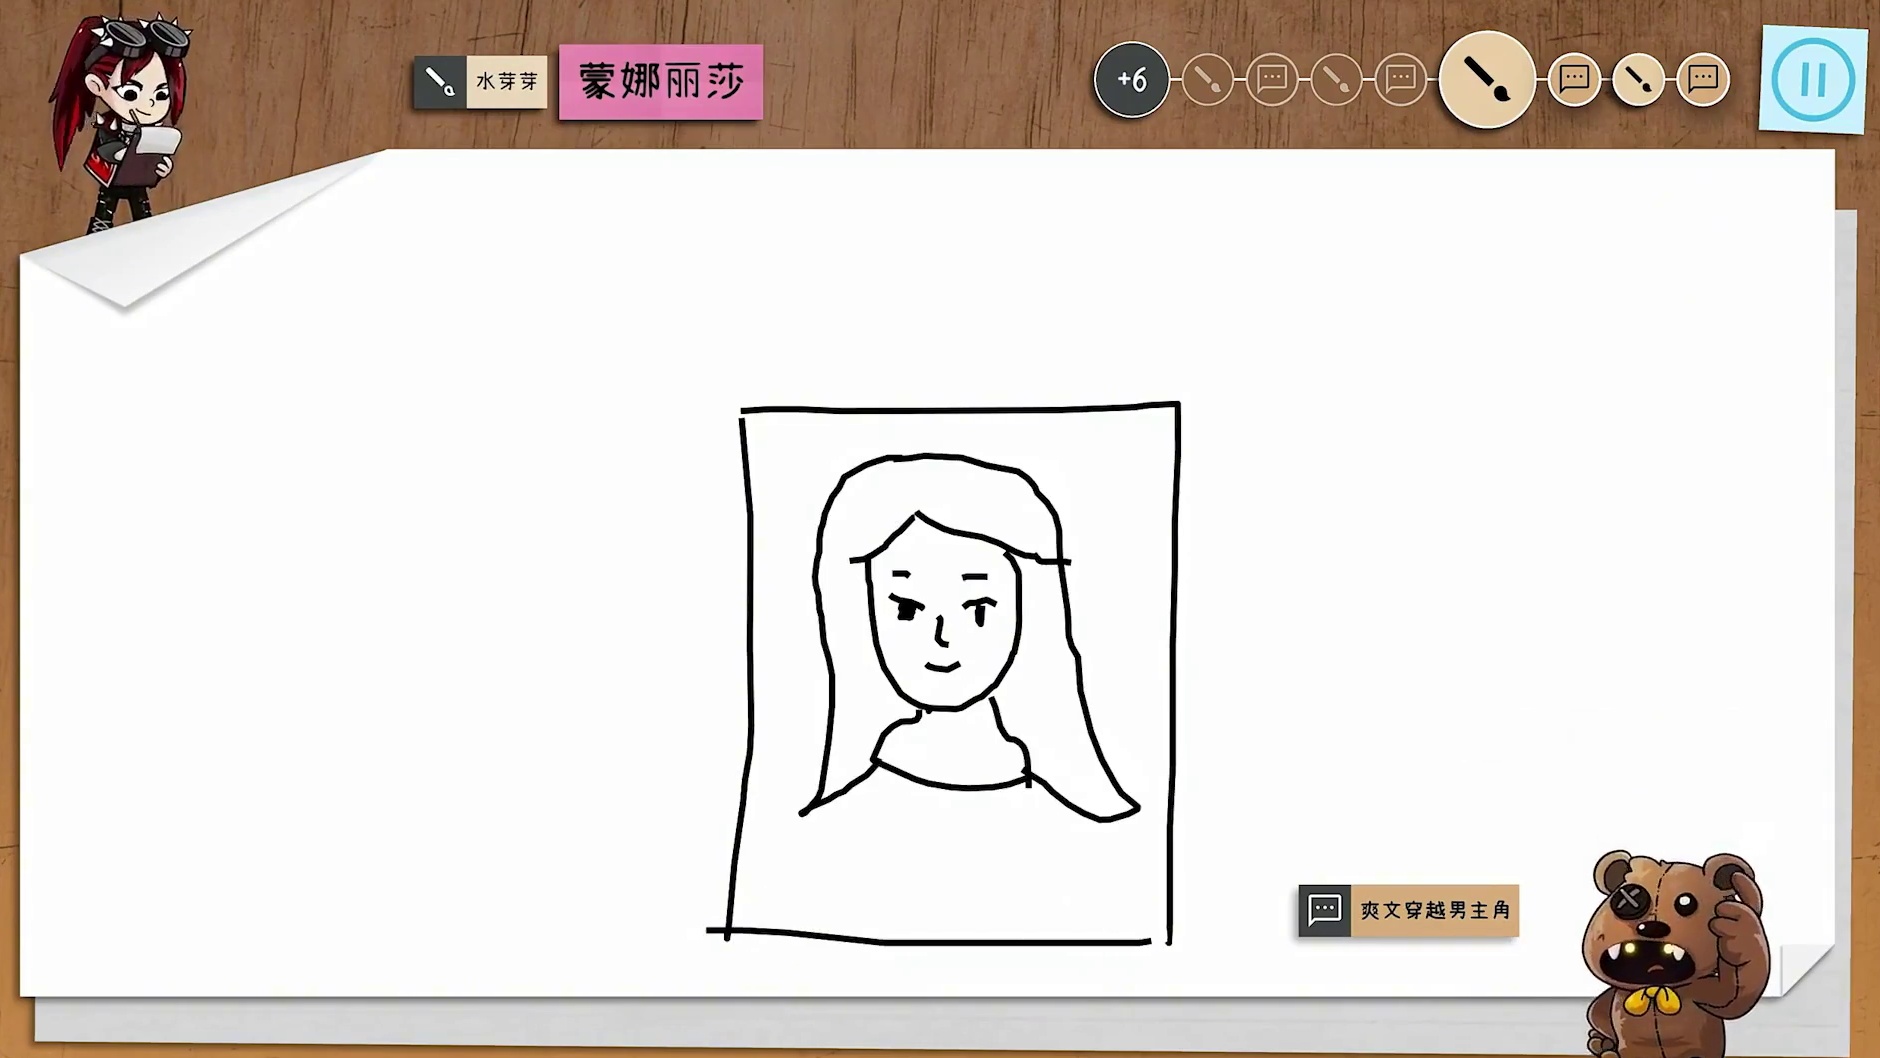Click the chat icon beside 爽文穿越男主角

(1324, 910)
